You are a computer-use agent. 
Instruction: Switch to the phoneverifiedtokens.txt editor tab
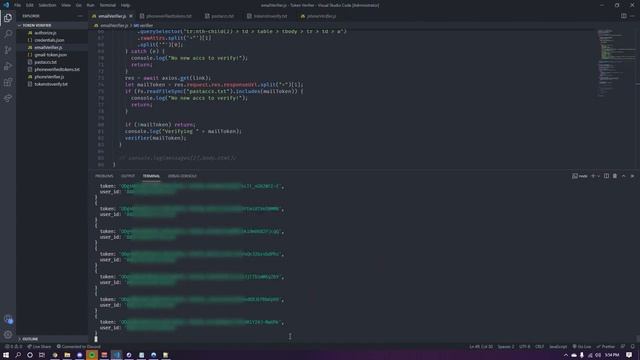coord(168,16)
